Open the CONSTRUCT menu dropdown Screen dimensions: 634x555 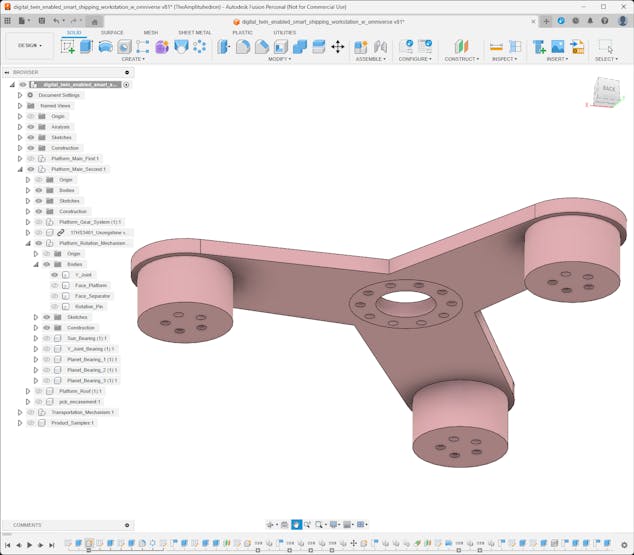[461, 59]
